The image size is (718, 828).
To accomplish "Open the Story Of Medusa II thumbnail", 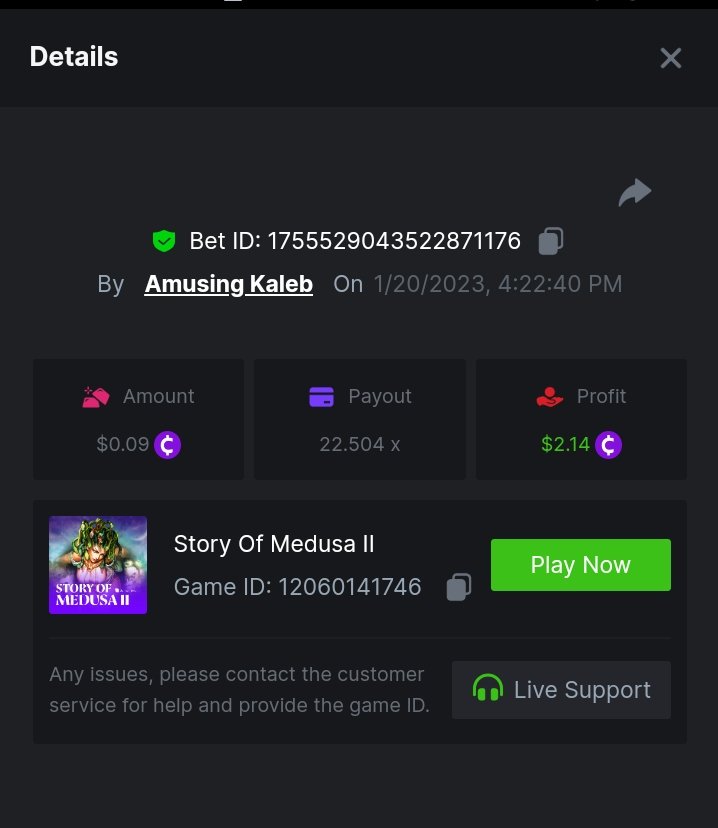I will [98, 565].
